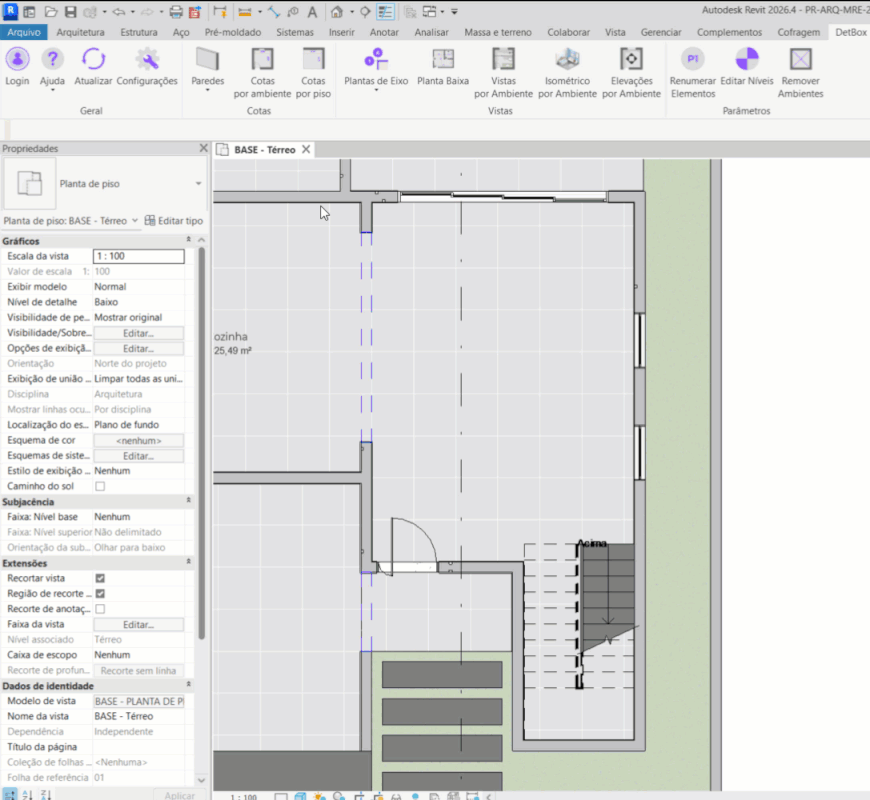Click the <nenhum> Esquema de cor button
This screenshot has width=870, height=800.
pyautogui.click(x=138, y=440)
